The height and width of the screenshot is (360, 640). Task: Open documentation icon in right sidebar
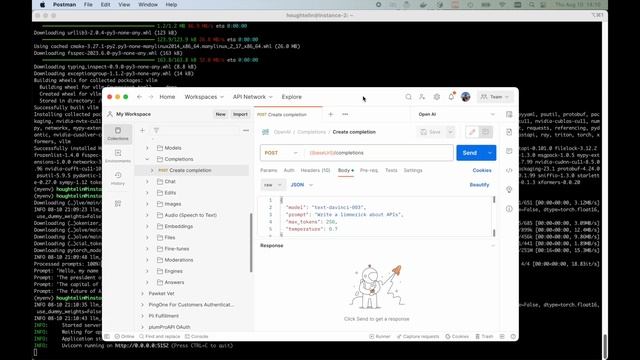pos(509,132)
